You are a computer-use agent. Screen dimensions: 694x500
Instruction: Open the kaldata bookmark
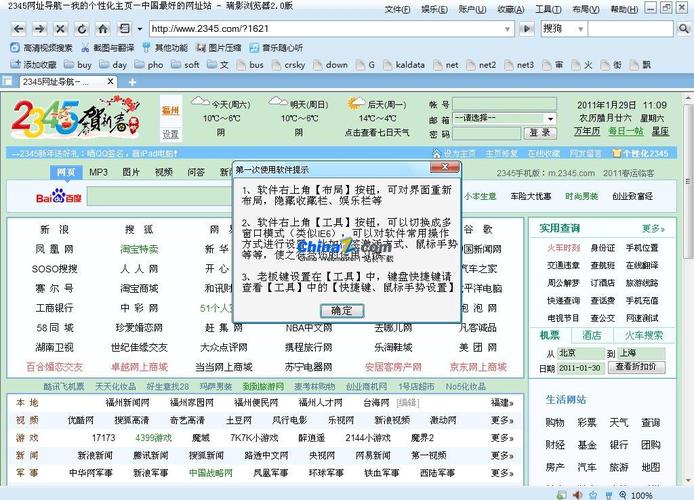pyautogui.click(x=404, y=65)
